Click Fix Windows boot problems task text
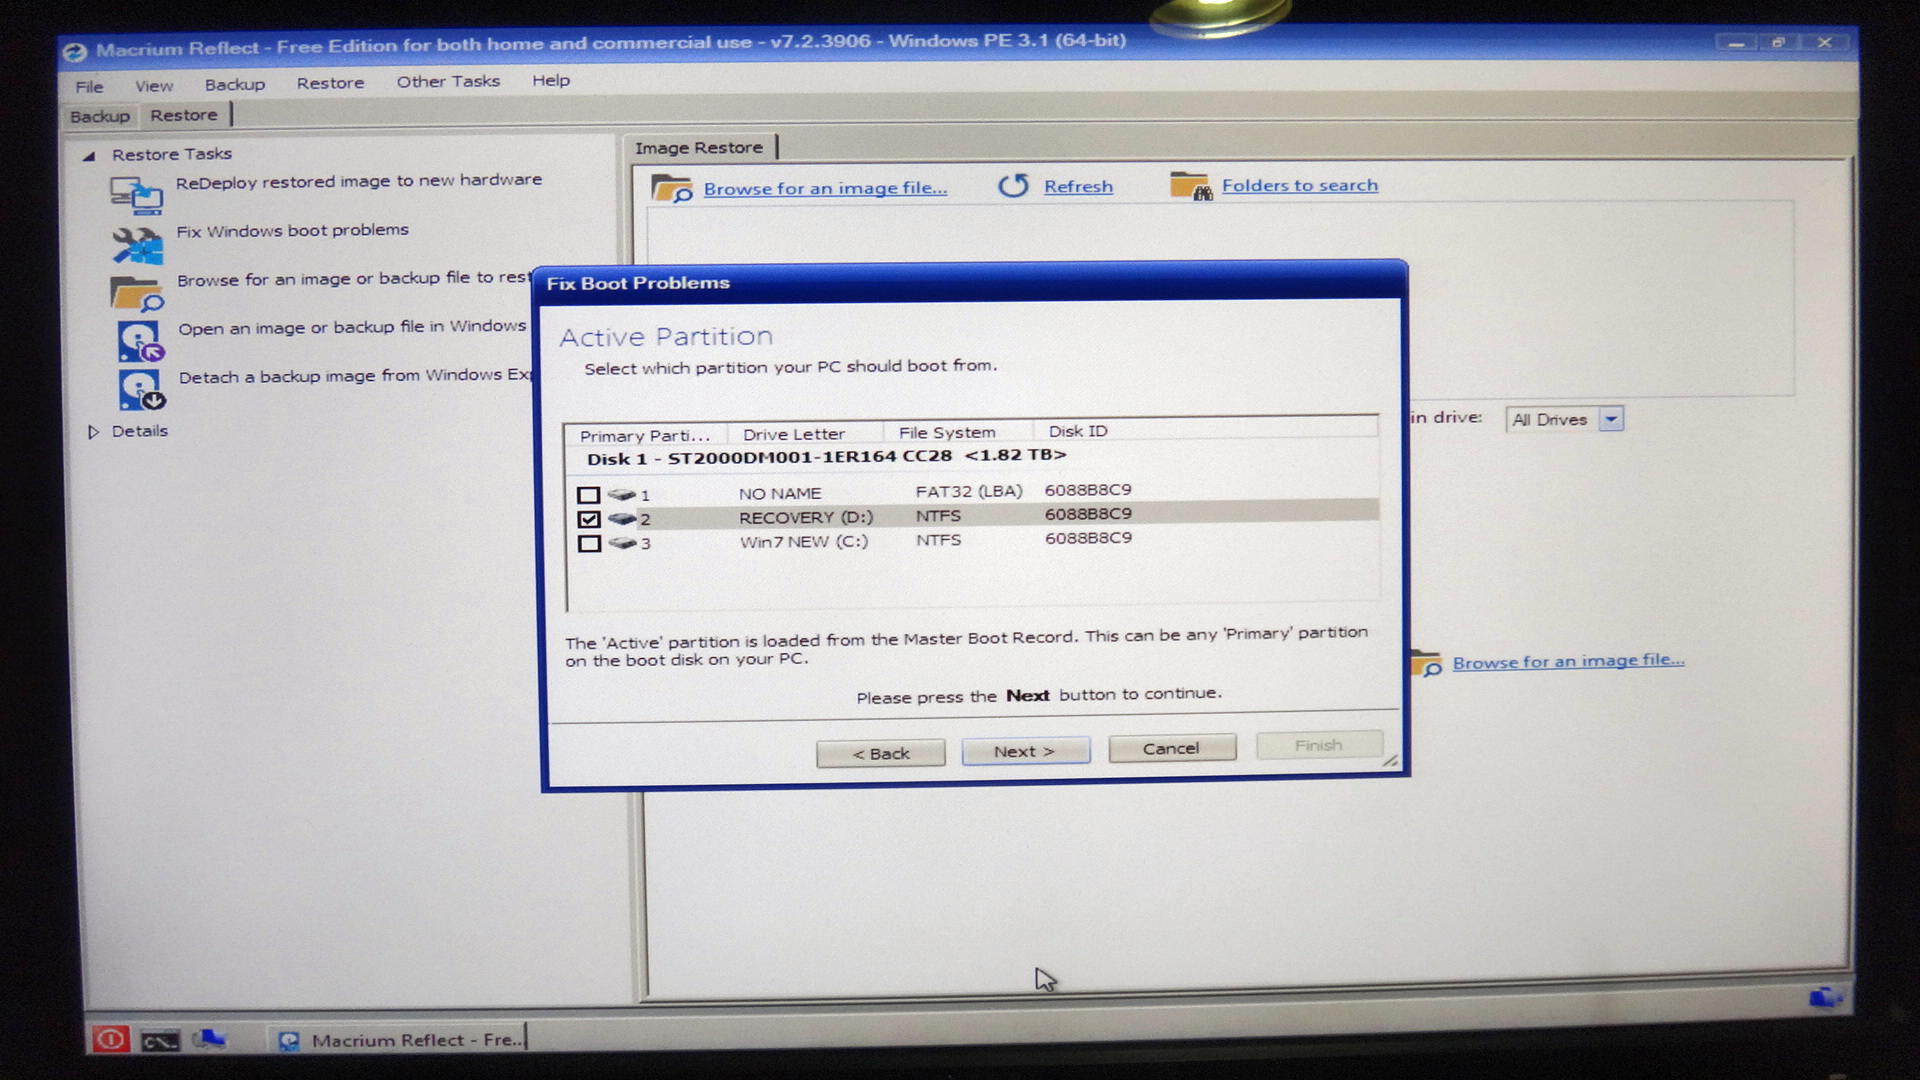Image resolution: width=1920 pixels, height=1080 pixels. (x=292, y=230)
